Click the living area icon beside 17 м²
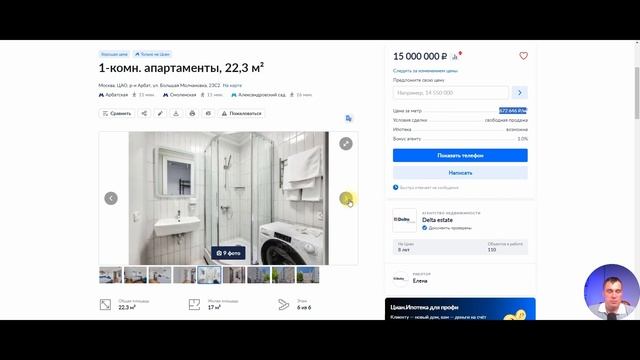The width and height of the screenshot is (640, 360). (x=194, y=304)
